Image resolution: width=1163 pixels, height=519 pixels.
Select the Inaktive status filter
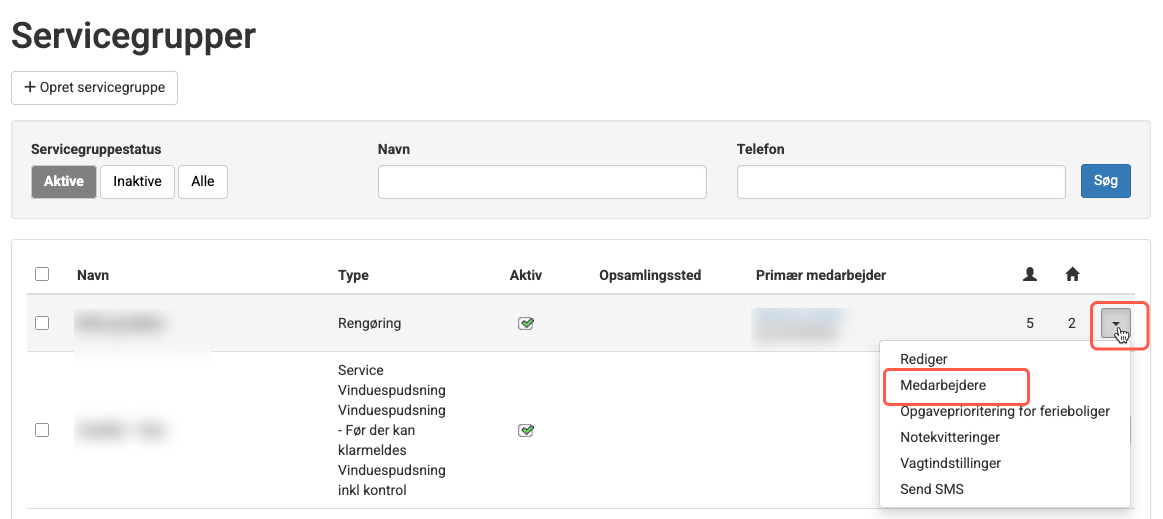click(x=137, y=182)
